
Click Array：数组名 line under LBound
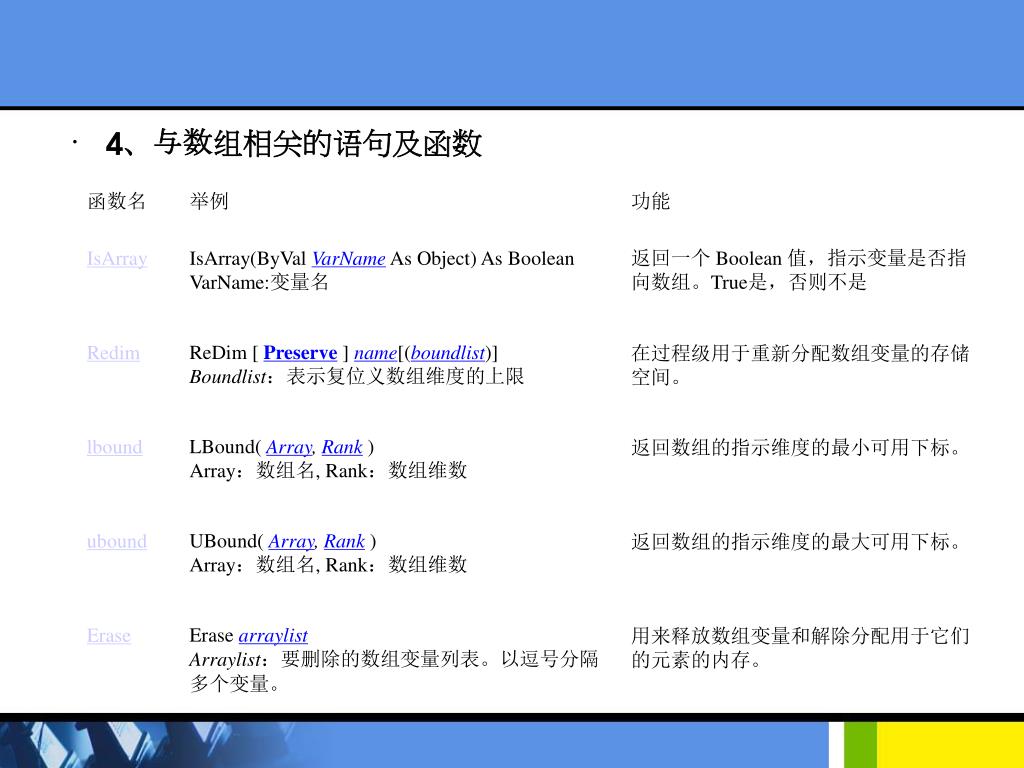[x=328, y=471]
